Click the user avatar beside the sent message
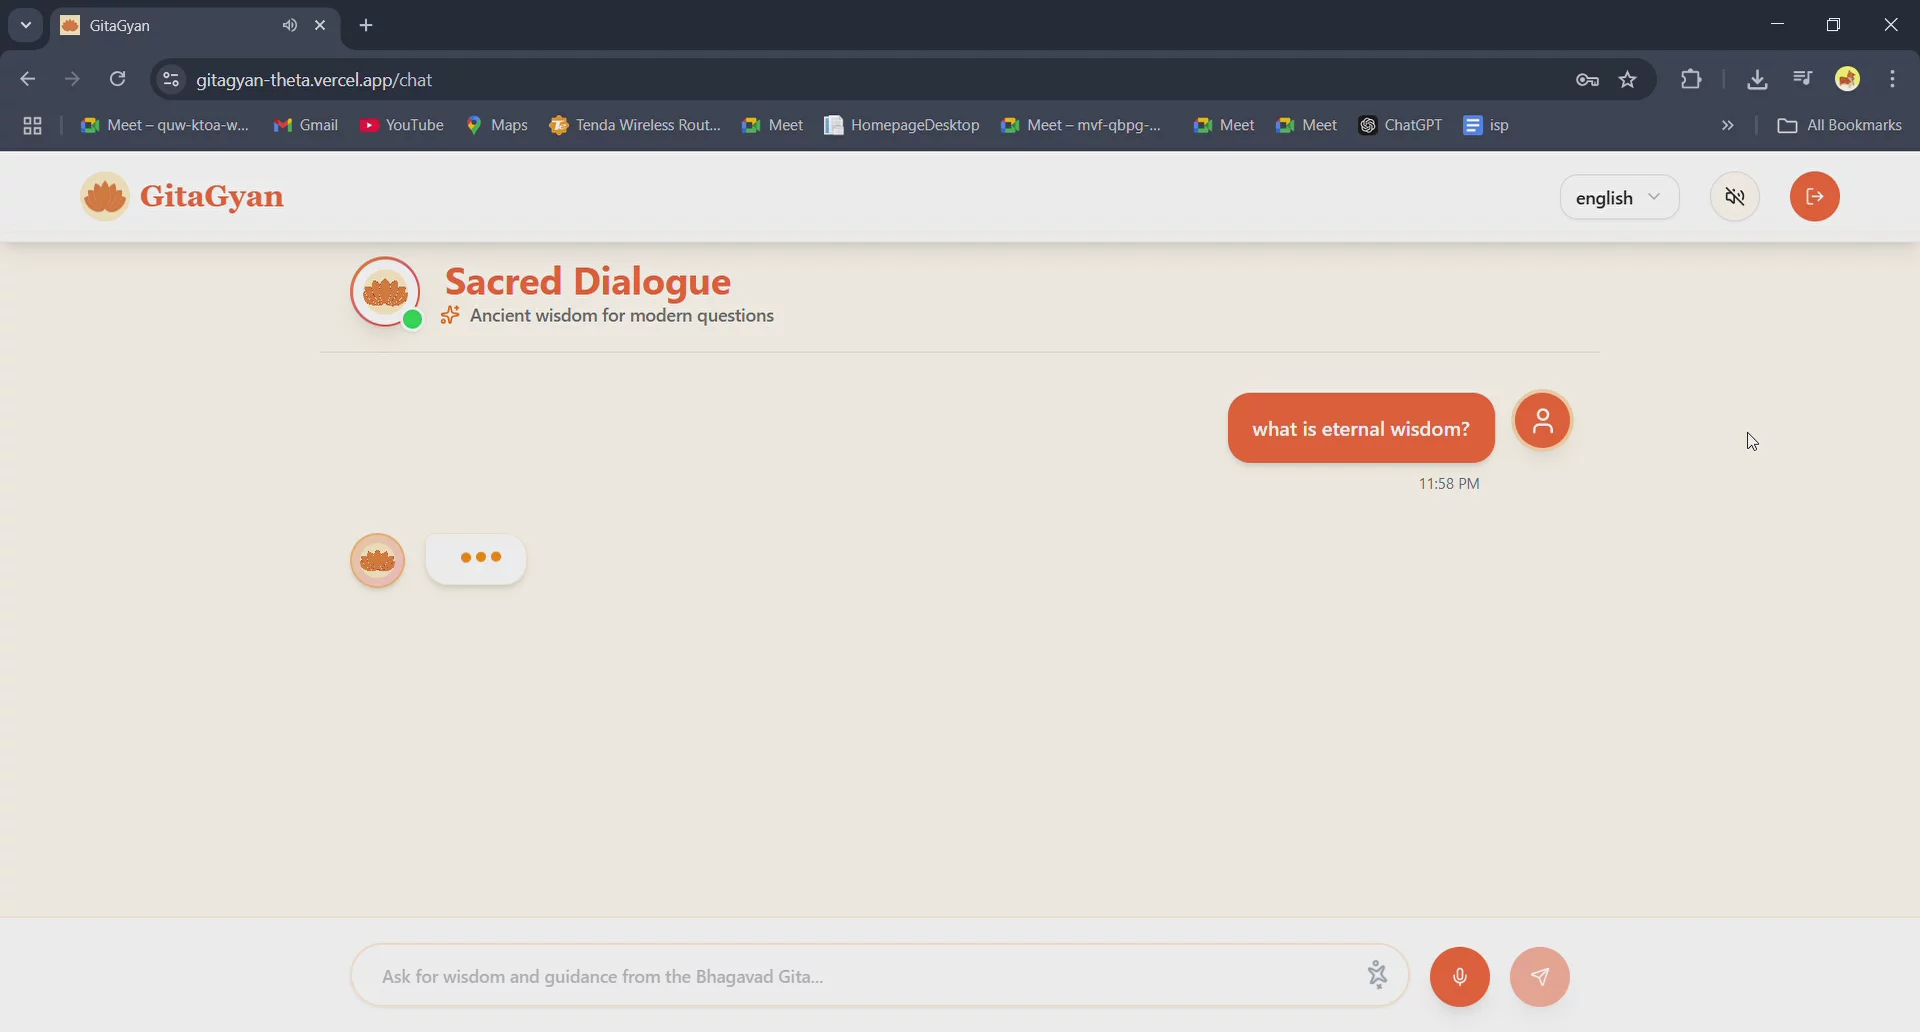Screen dimensions: 1920x1032 pos(1543,421)
